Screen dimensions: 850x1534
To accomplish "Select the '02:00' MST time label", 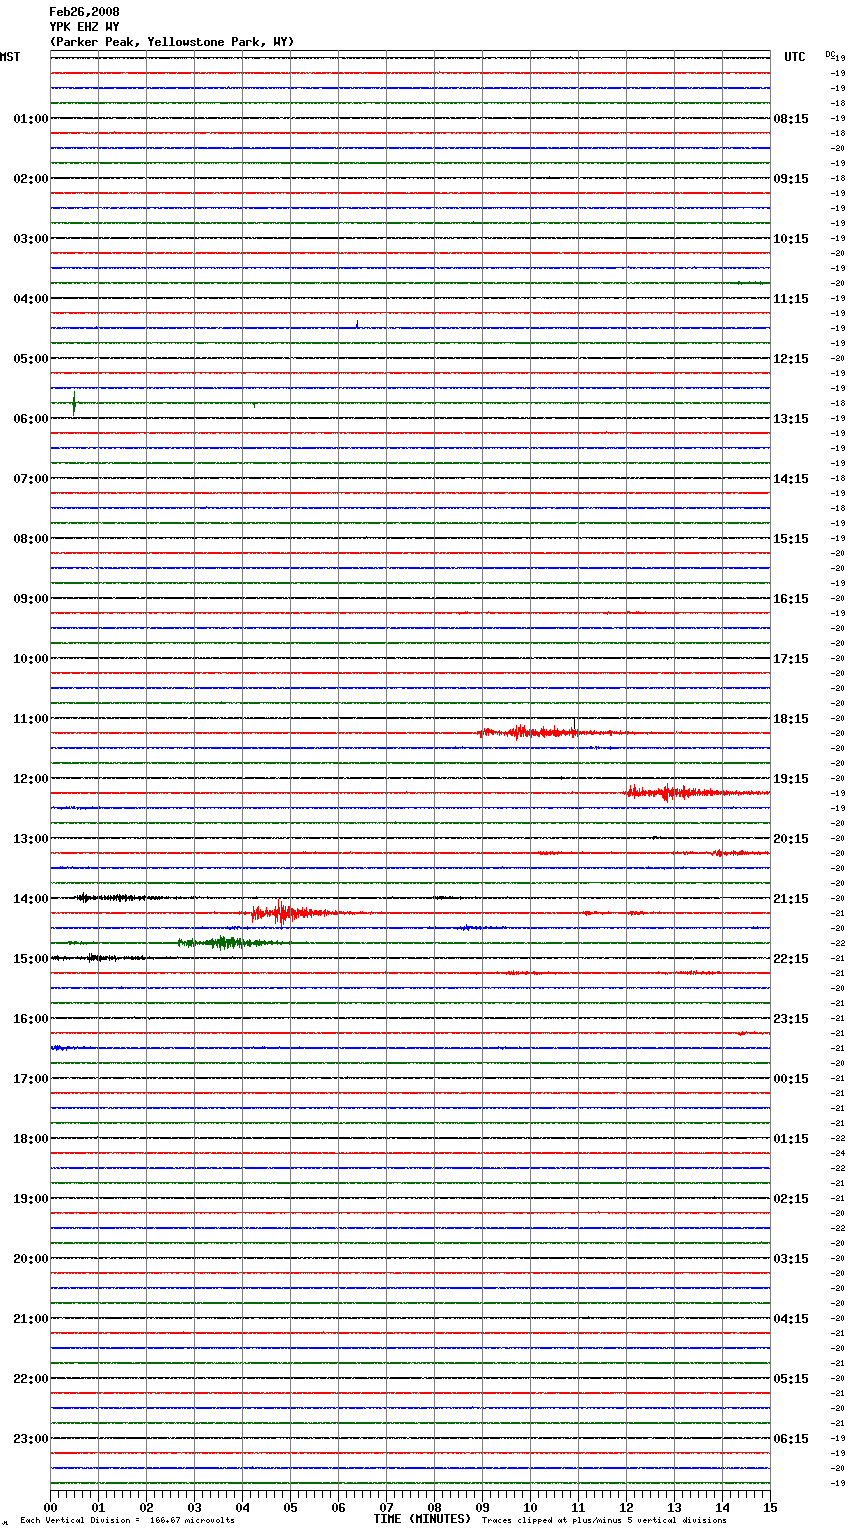I will [30, 179].
